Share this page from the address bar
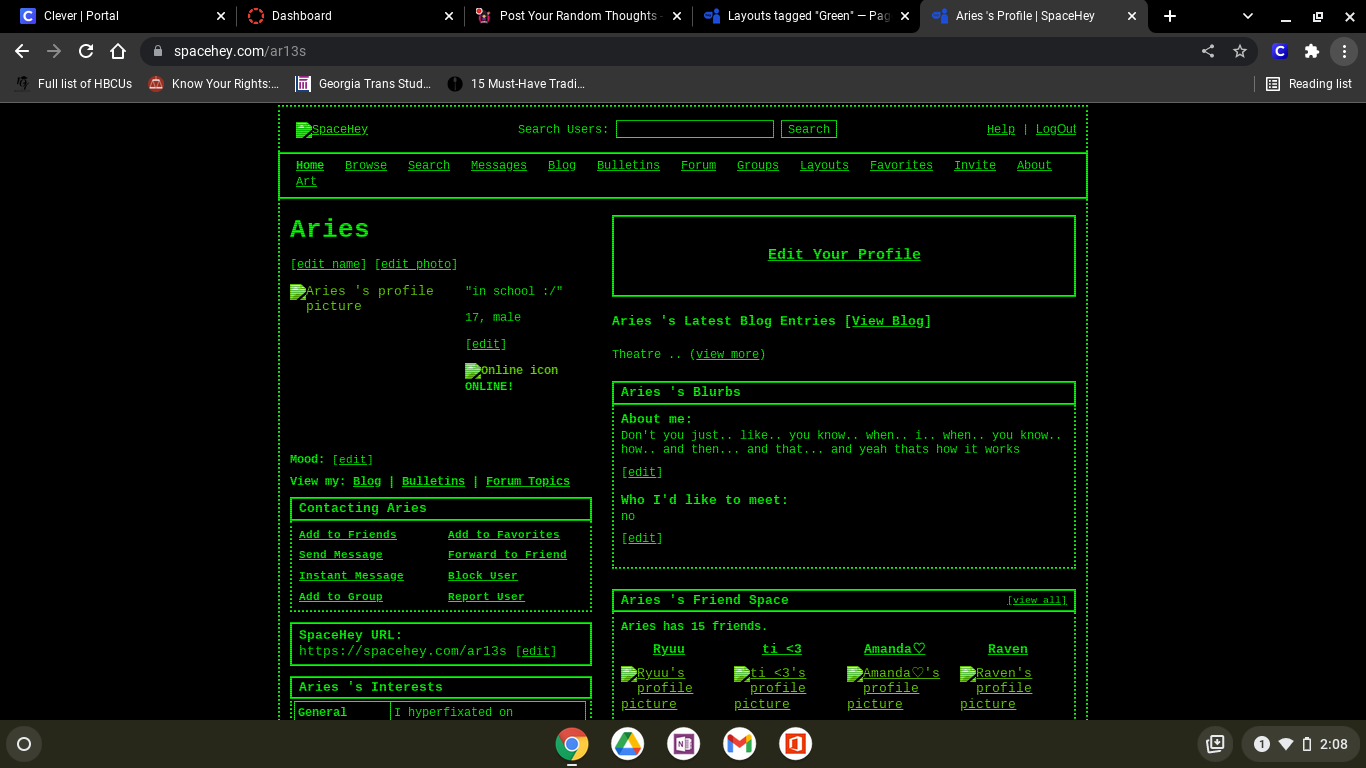 (1208, 51)
